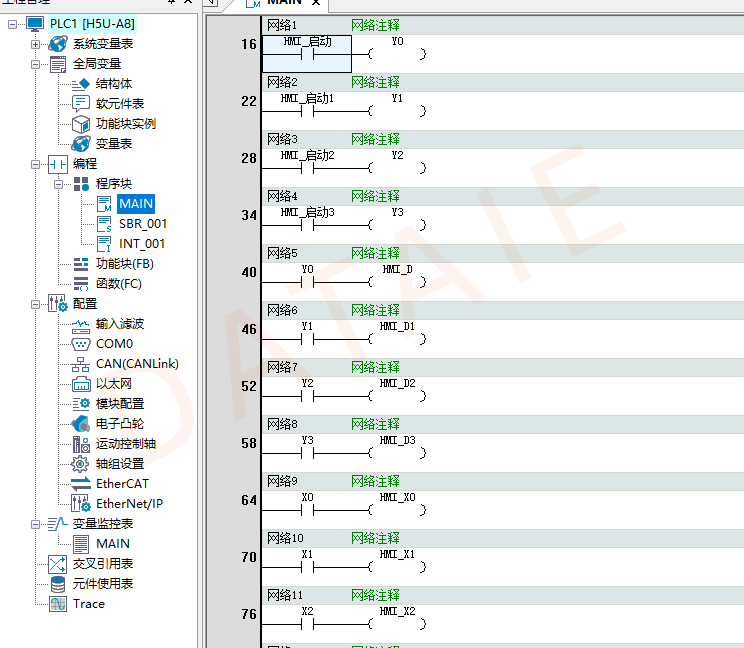The image size is (744, 648).
Task: Click the 功能块实例 cube icon
Action: (x=81, y=124)
